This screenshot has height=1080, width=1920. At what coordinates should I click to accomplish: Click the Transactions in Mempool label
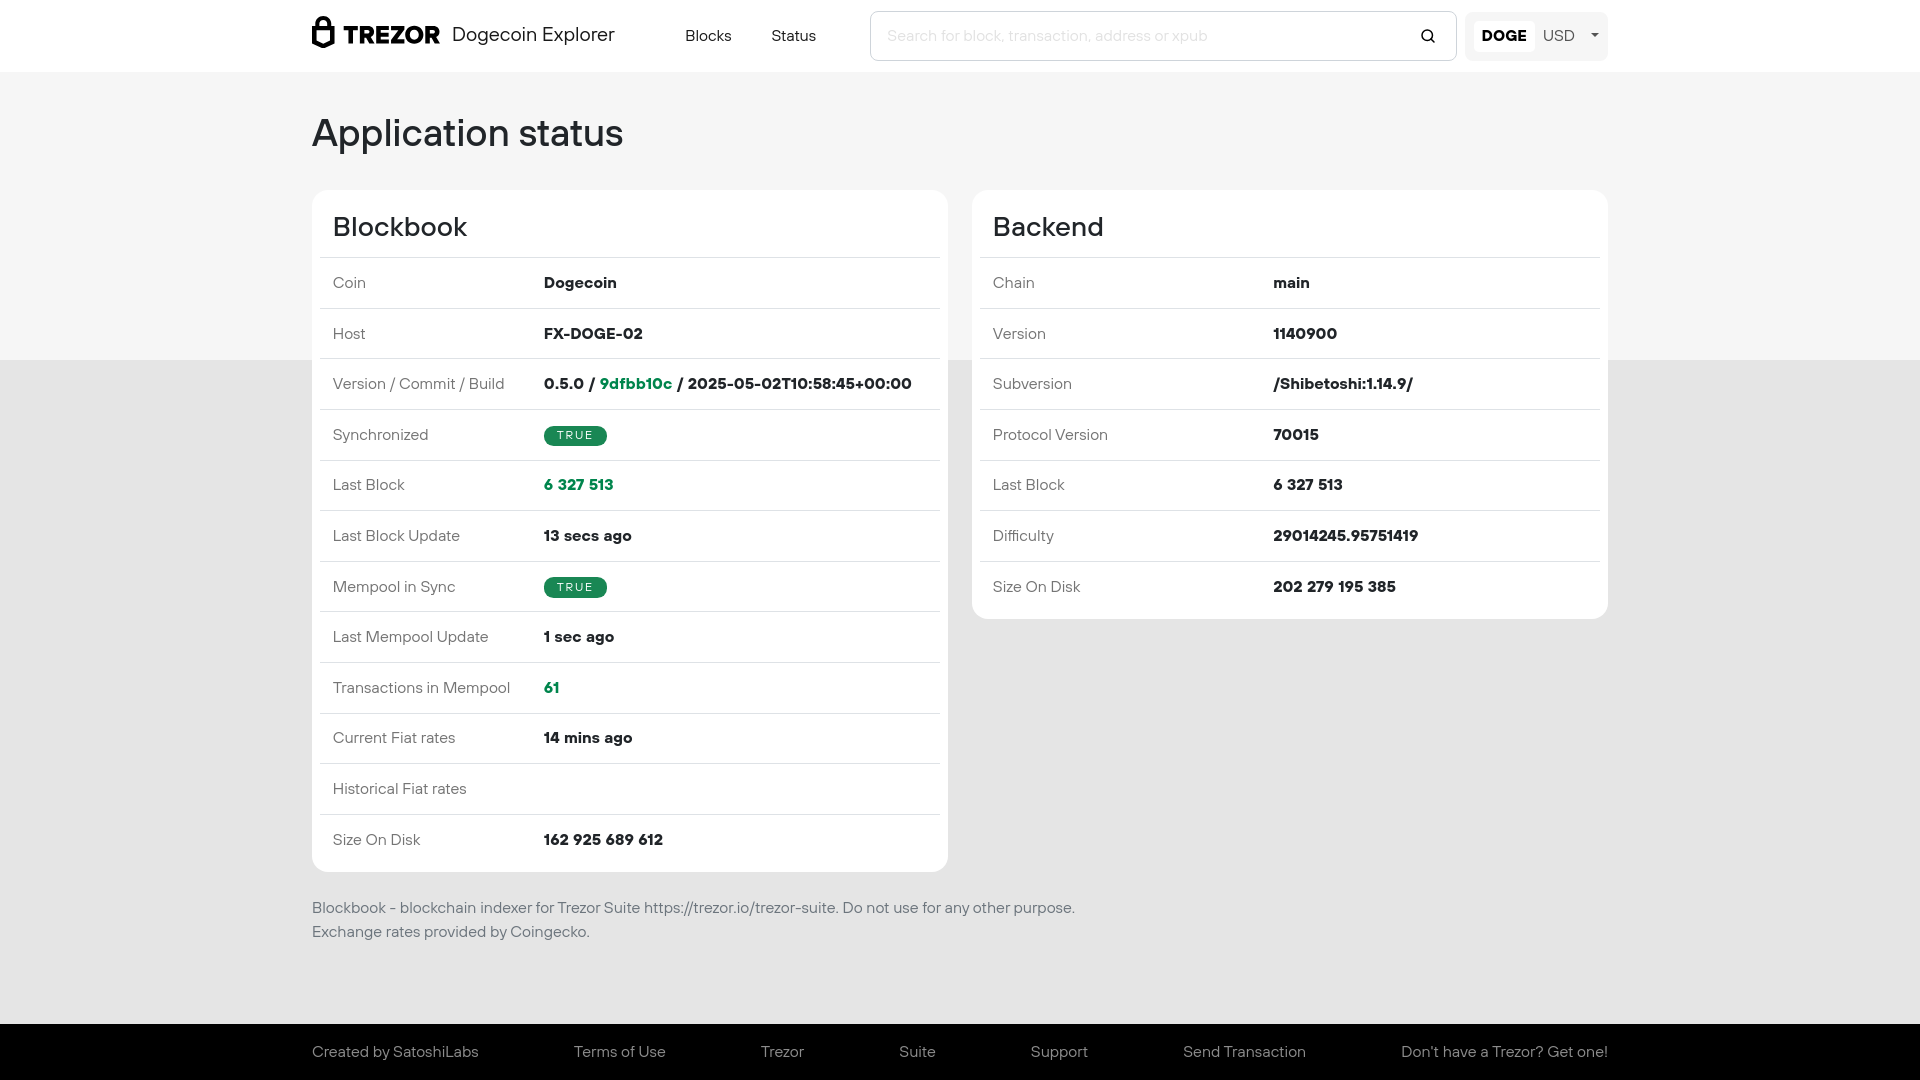pos(421,688)
